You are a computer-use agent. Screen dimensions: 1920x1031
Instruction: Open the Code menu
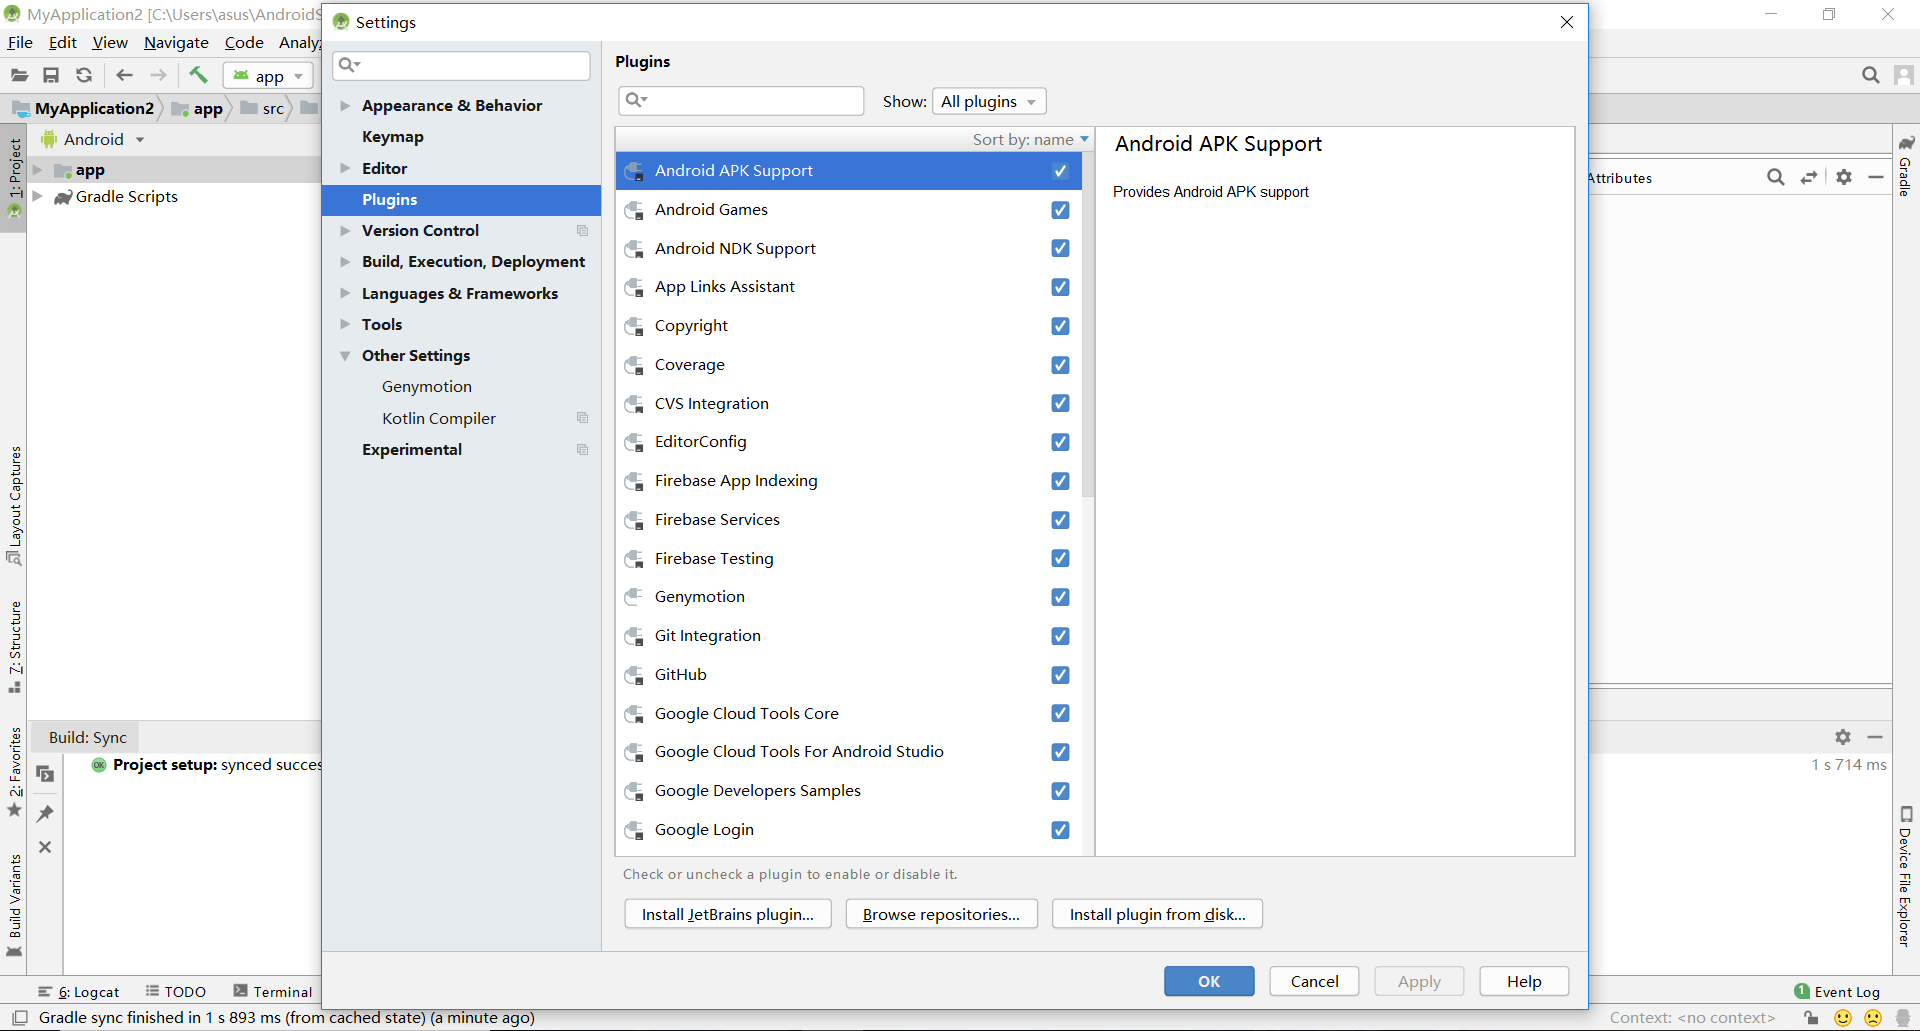tap(244, 42)
